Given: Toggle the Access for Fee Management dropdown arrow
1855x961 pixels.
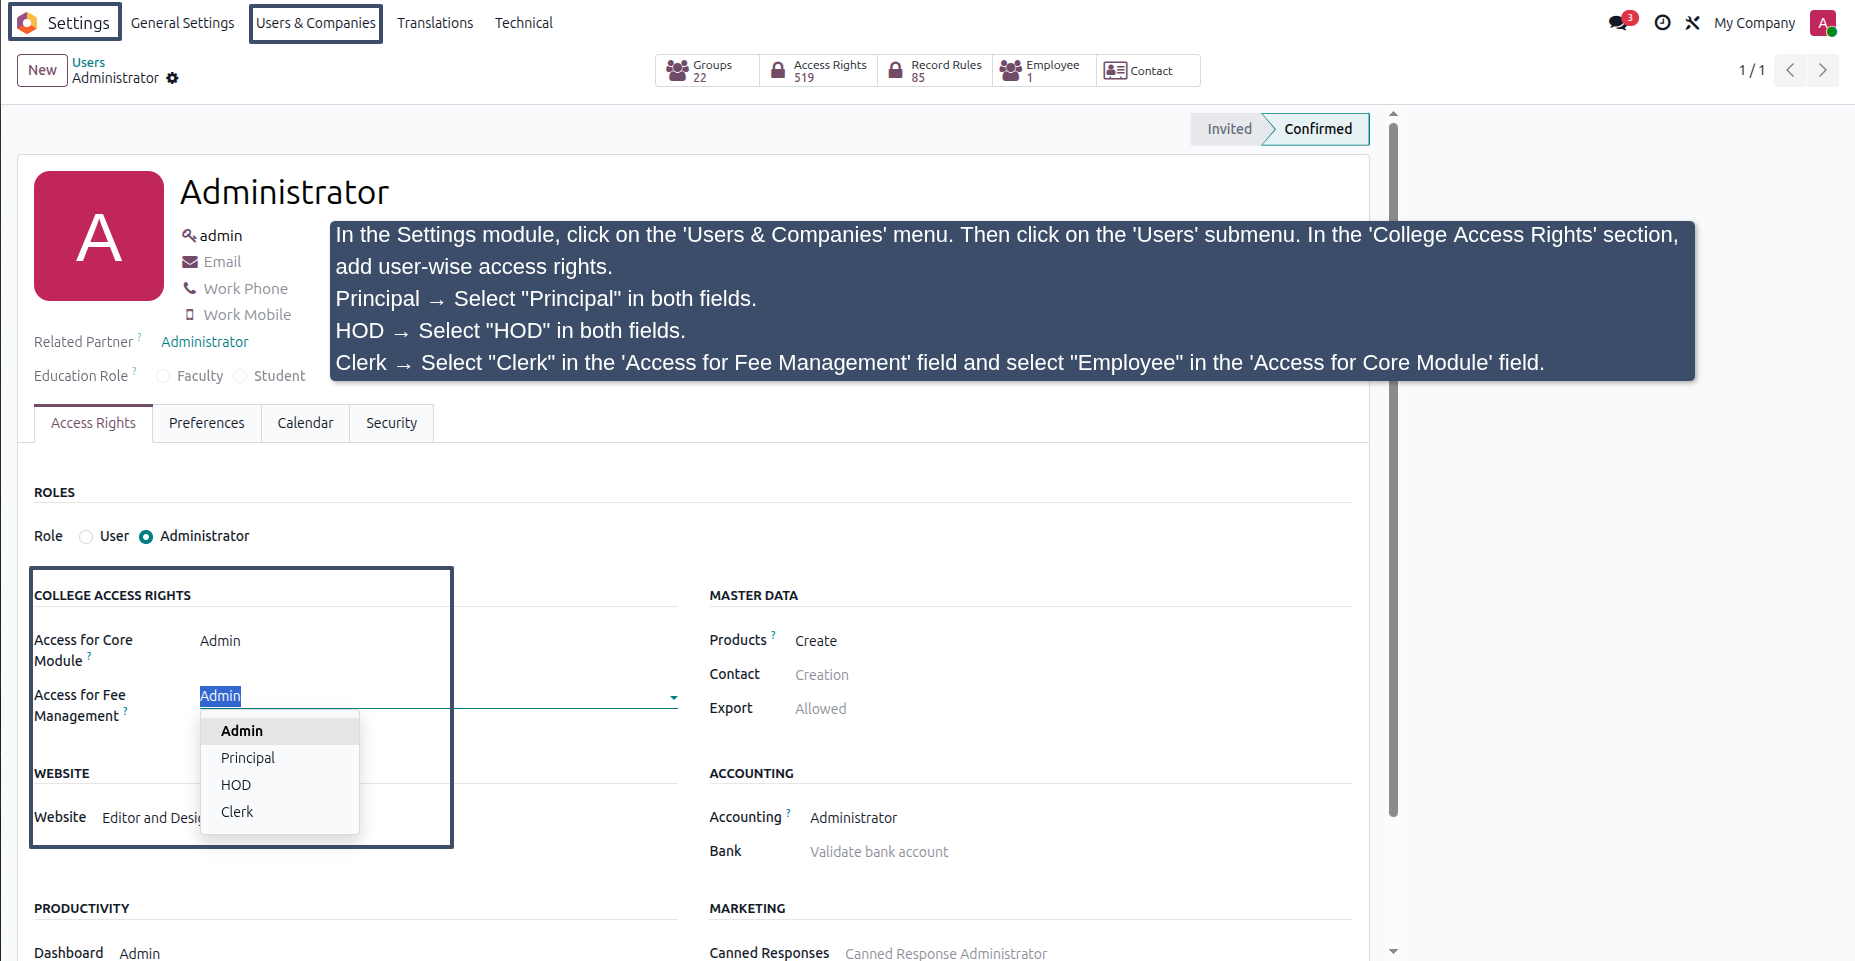Looking at the screenshot, I should pos(674,697).
